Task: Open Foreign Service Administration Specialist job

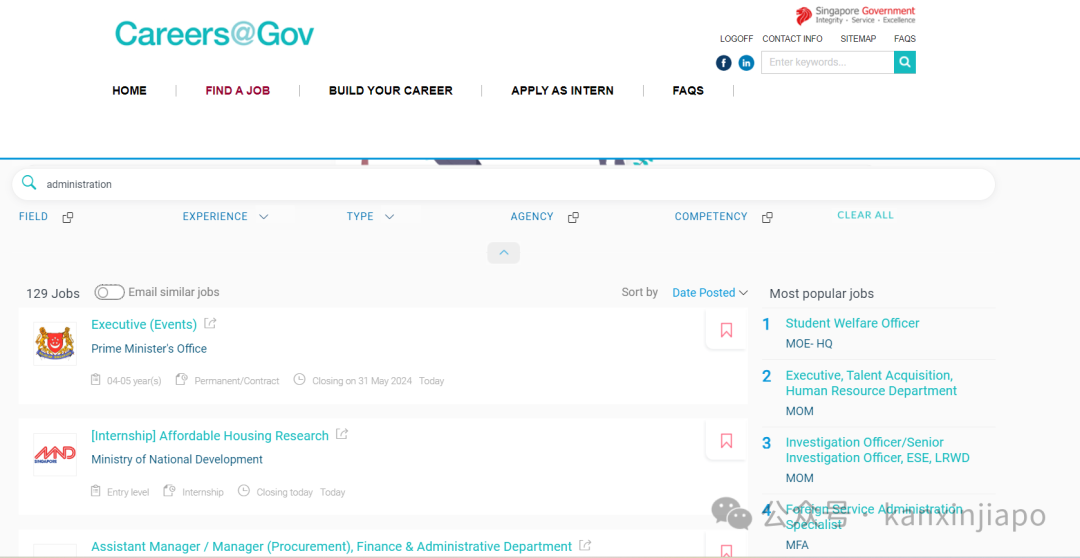Action: [x=874, y=517]
